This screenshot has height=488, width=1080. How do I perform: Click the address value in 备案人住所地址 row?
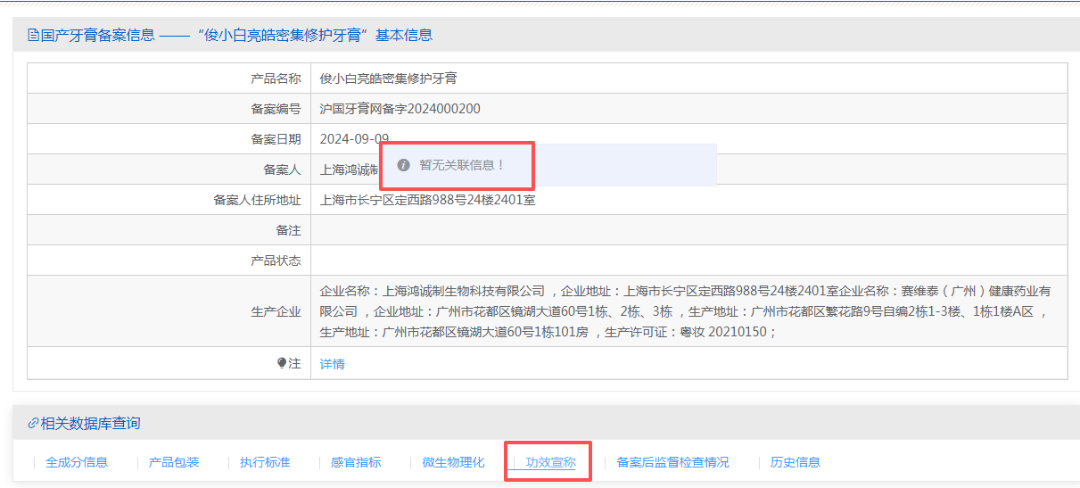click(428, 200)
